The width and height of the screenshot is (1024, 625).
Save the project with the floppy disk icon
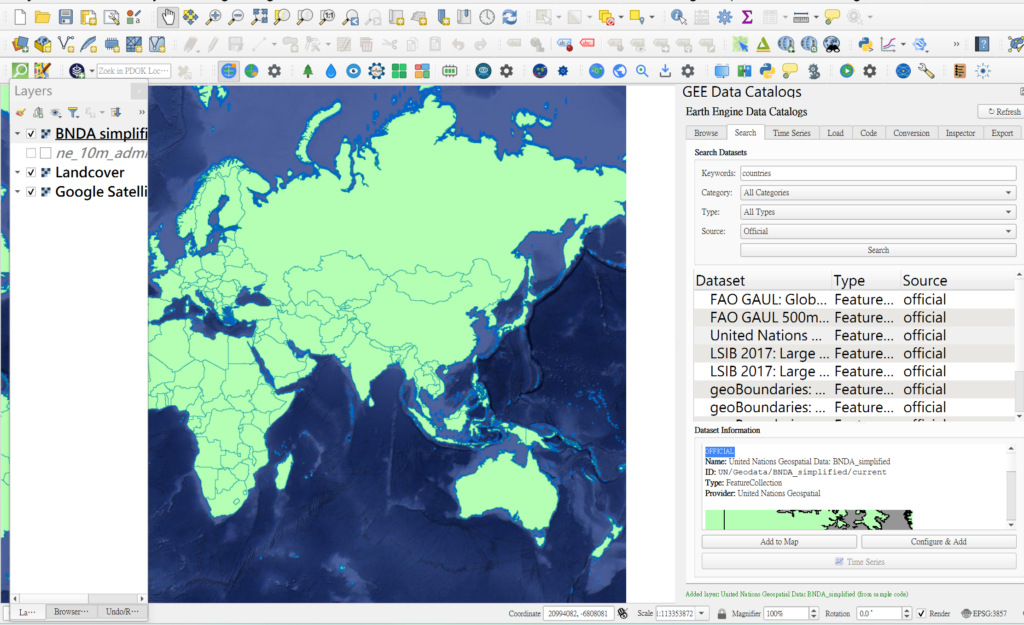(65, 17)
